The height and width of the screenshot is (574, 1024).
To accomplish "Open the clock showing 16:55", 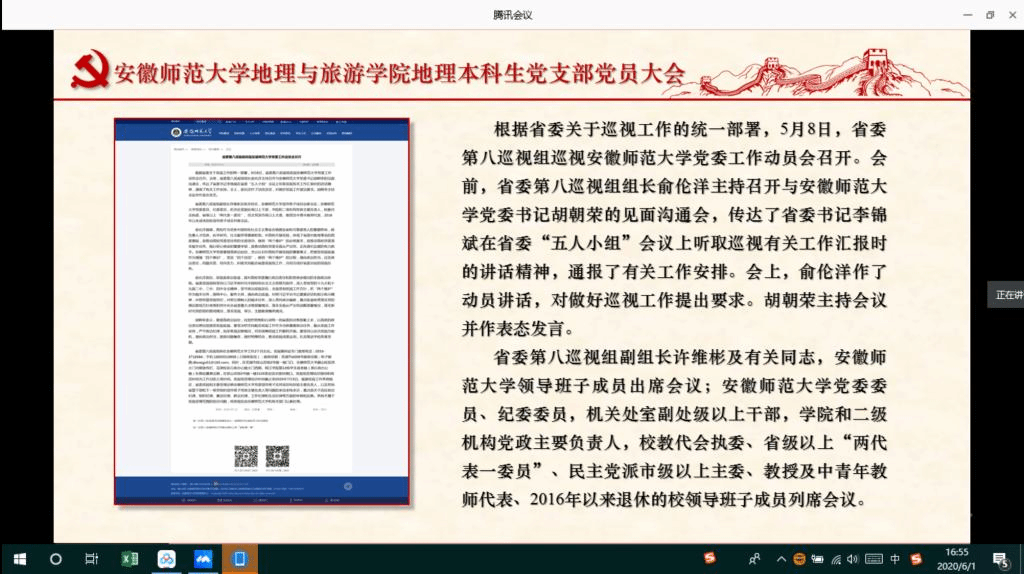I will click(957, 558).
